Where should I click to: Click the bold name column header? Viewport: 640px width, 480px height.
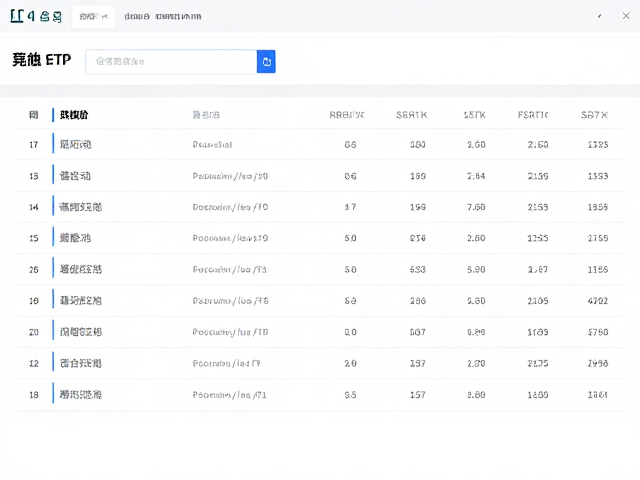point(74,115)
